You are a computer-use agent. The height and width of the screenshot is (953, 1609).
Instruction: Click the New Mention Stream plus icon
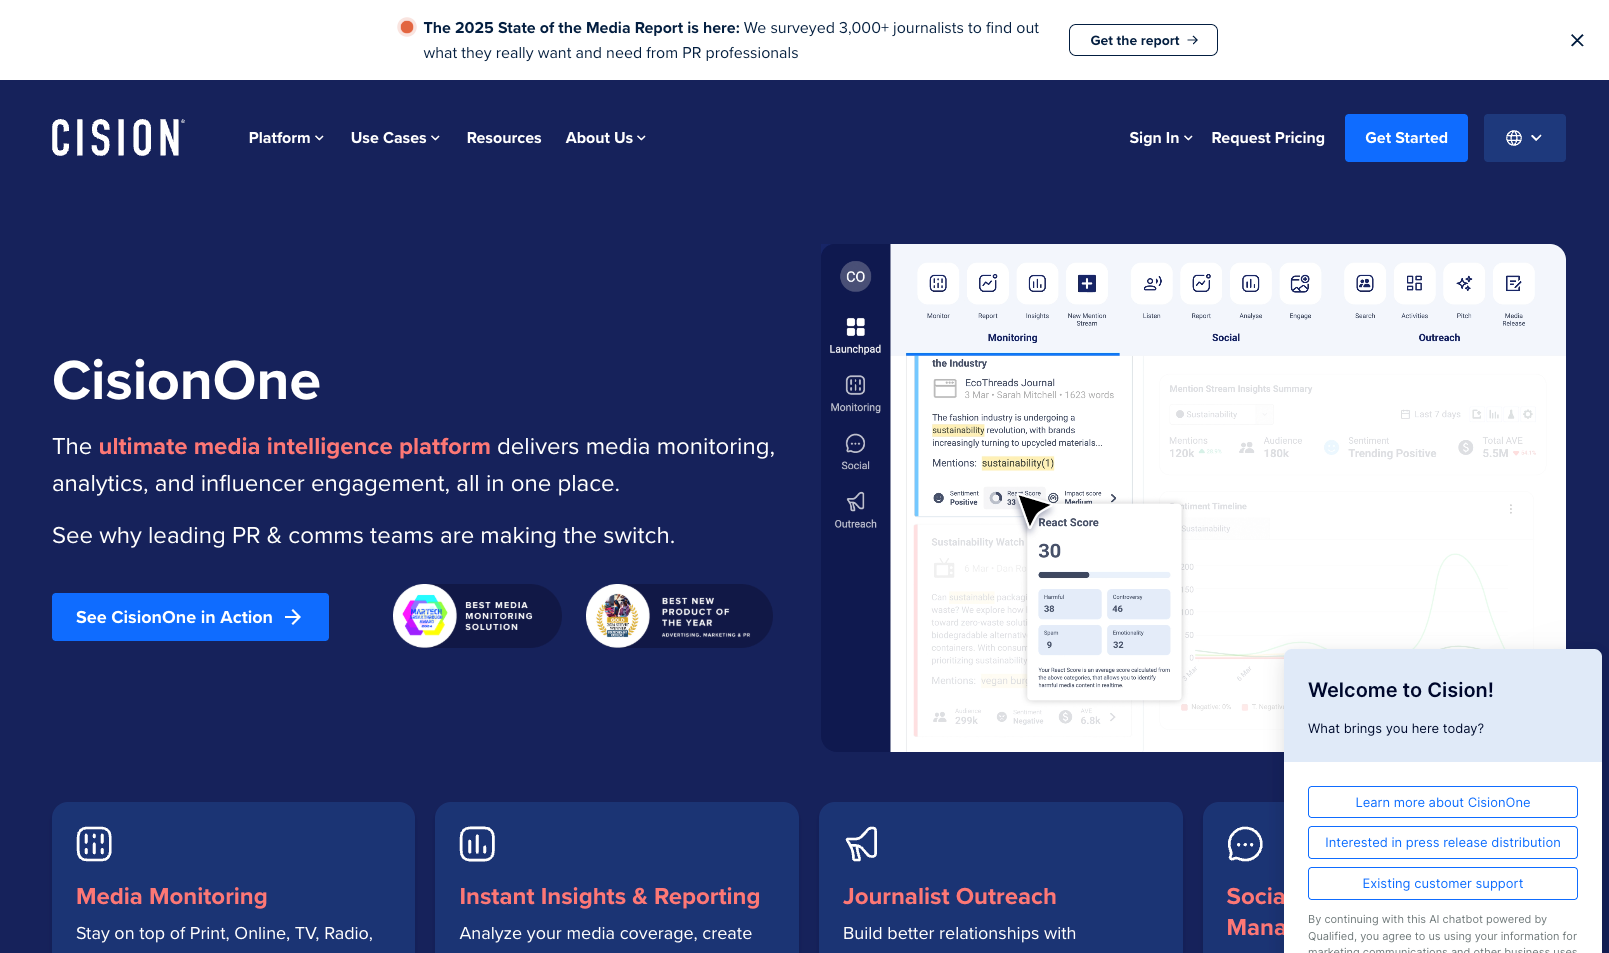(x=1087, y=284)
